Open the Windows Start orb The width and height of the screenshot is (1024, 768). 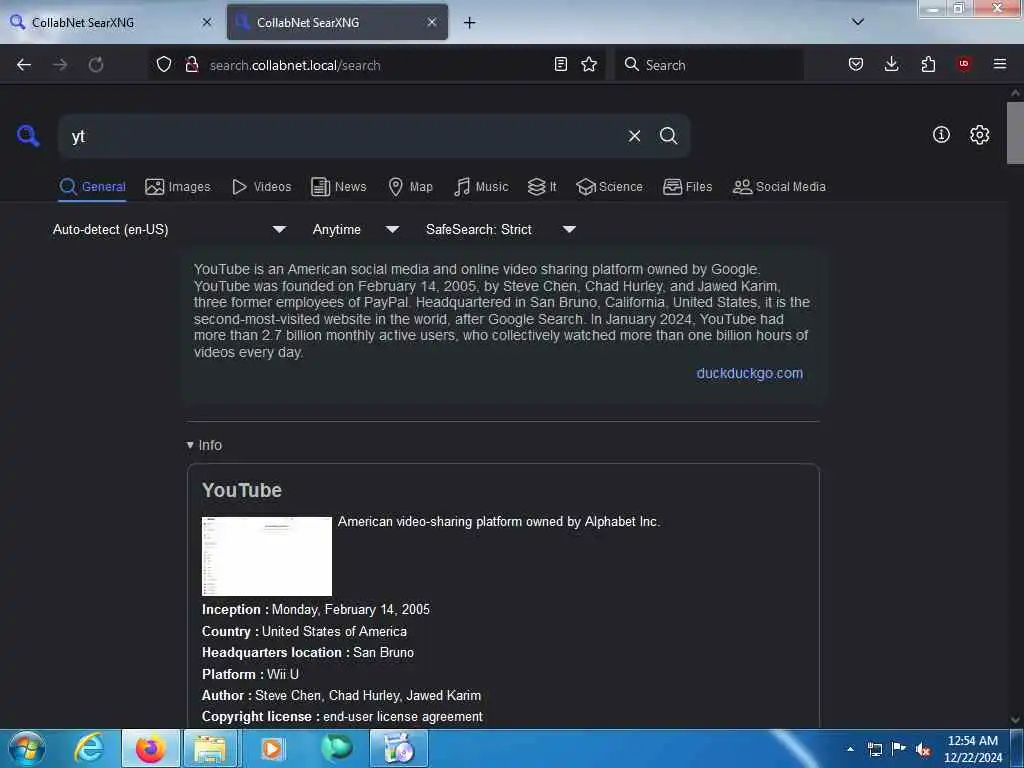pos(27,748)
